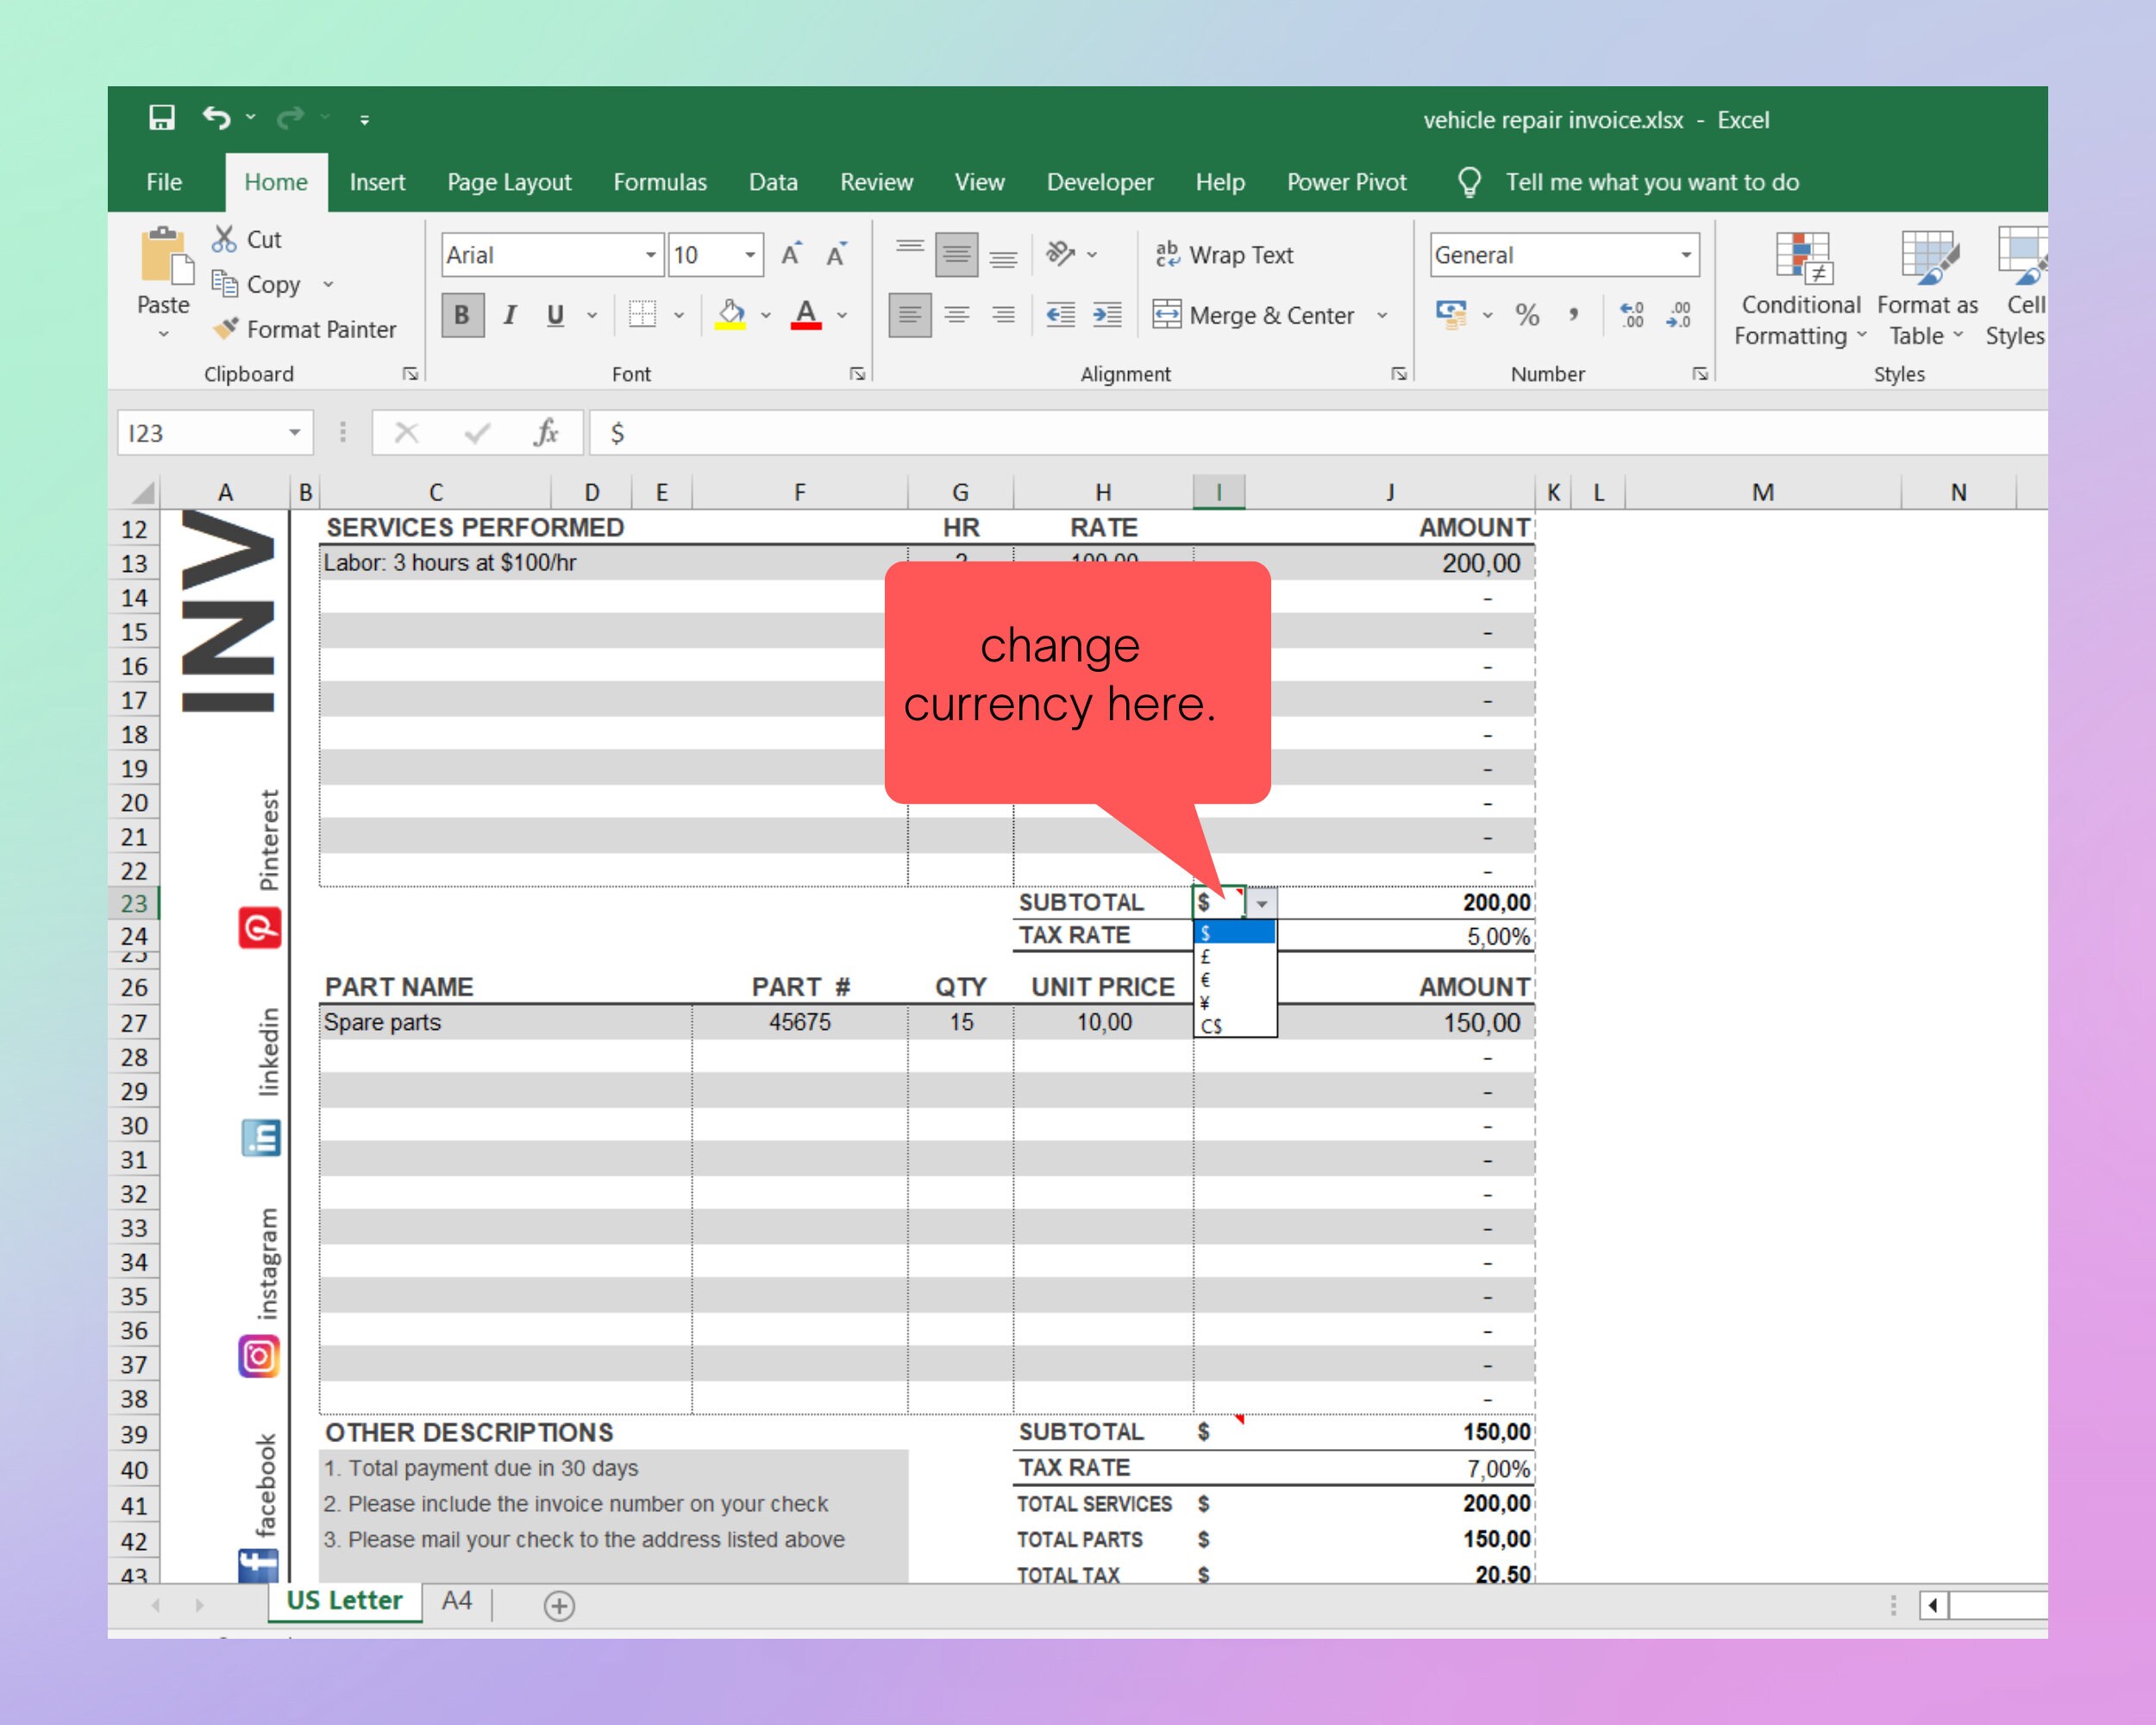Open the General number format dropdown
The height and width of the screenshot is (1725, 2156).
point(1687,255)
